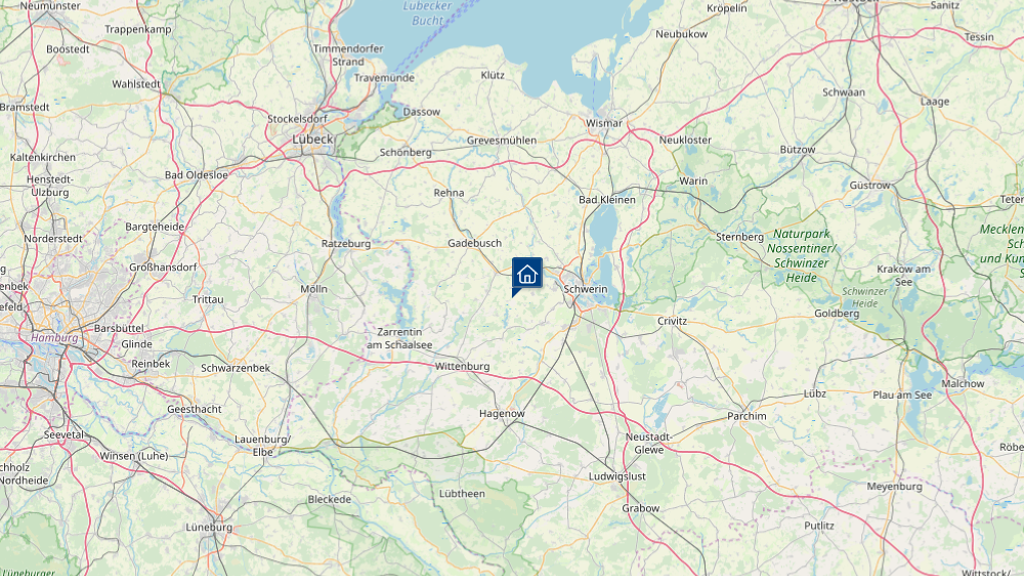1024x576 pixels.
Task: Click the Wittenburg town label
Action: pos(462,366)
